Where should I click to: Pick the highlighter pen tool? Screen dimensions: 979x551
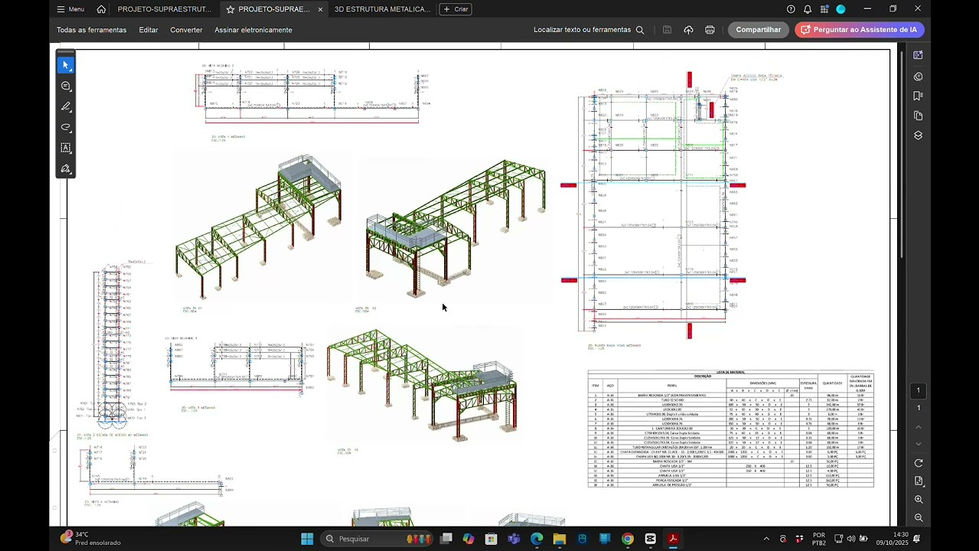(x=66, y=107)
